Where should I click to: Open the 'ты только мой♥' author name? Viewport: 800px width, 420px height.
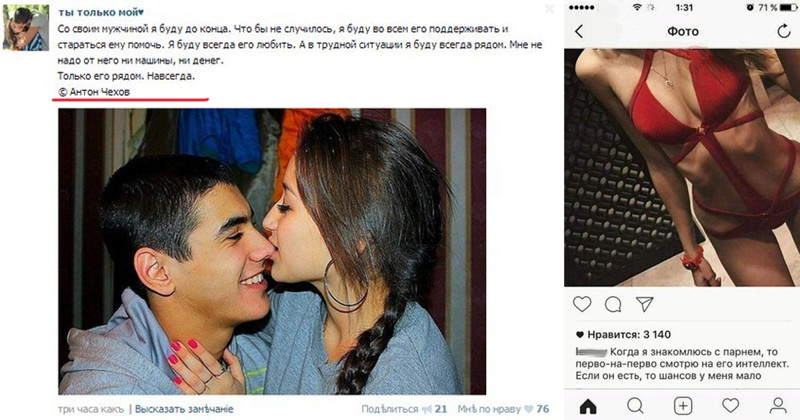pyautogui.click(x=101, y=12)
